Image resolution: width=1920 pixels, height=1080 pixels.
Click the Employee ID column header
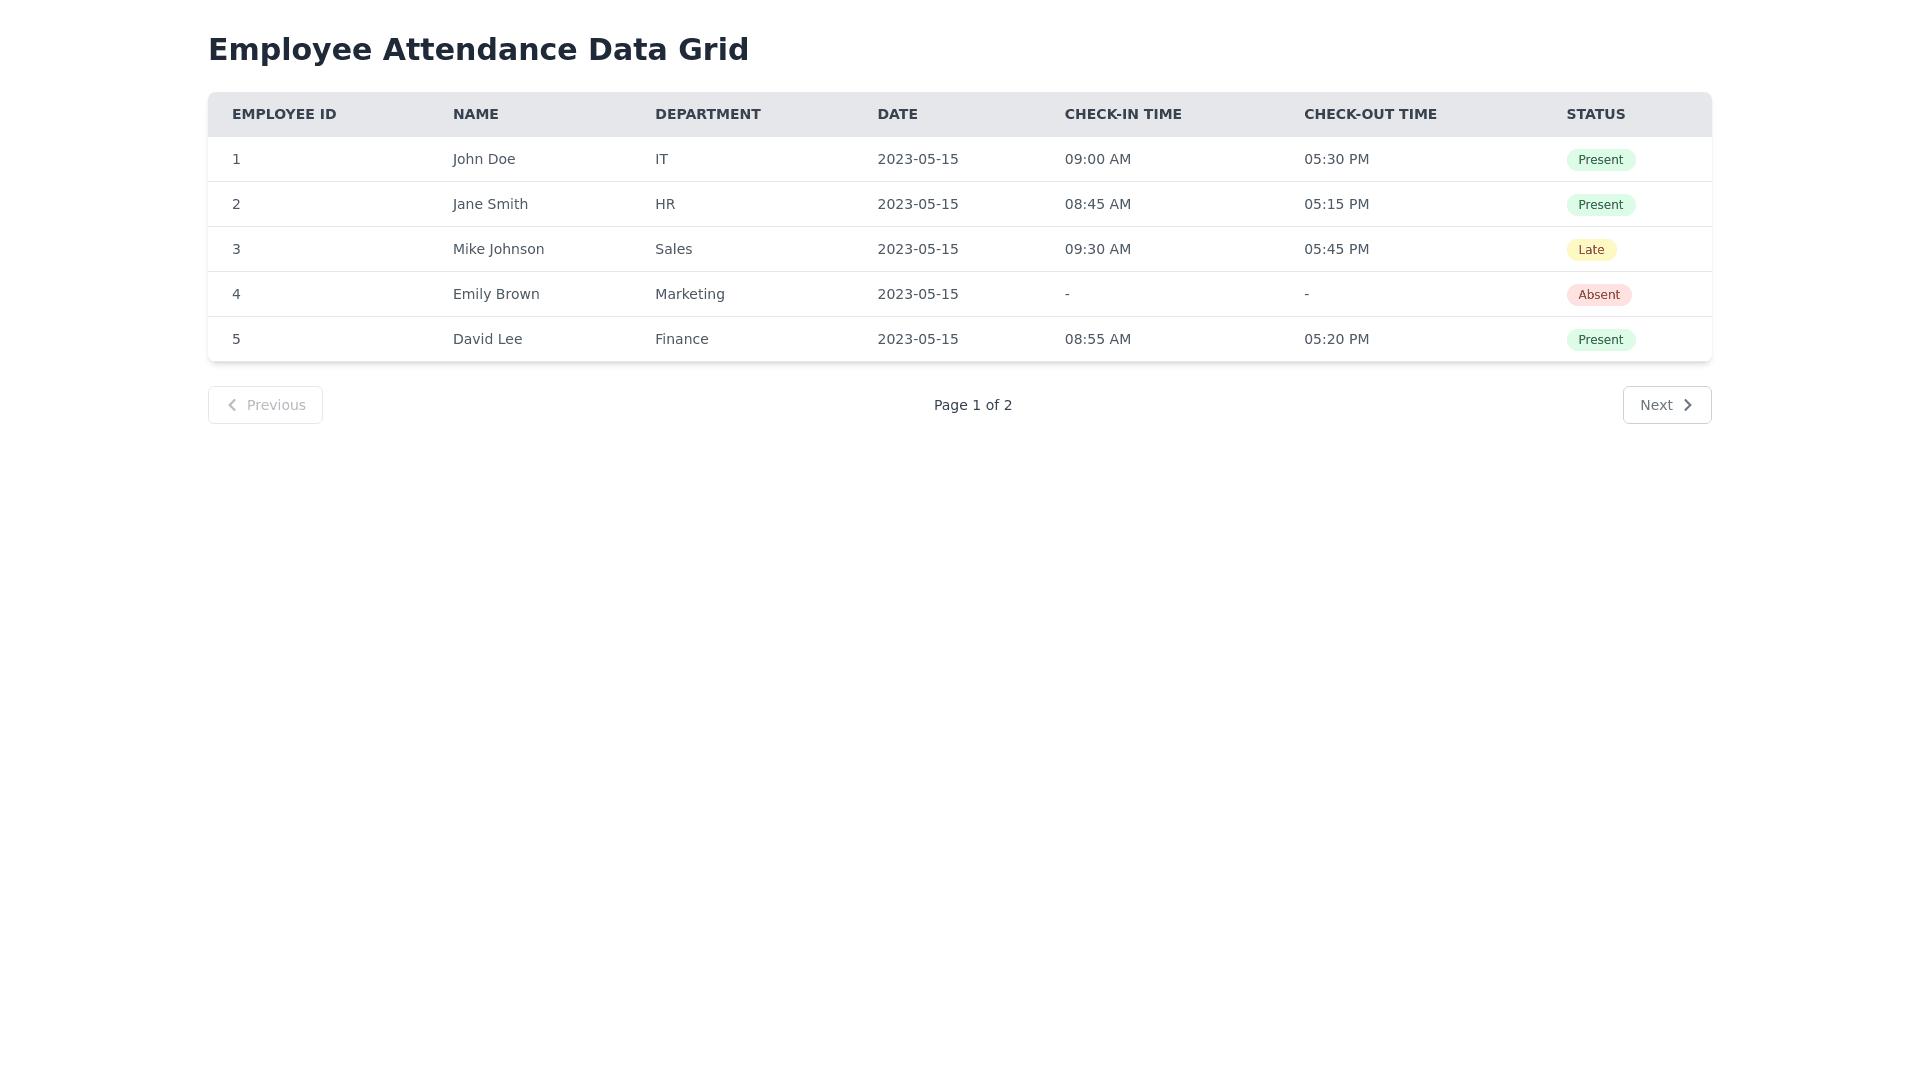tap(284, 114)
